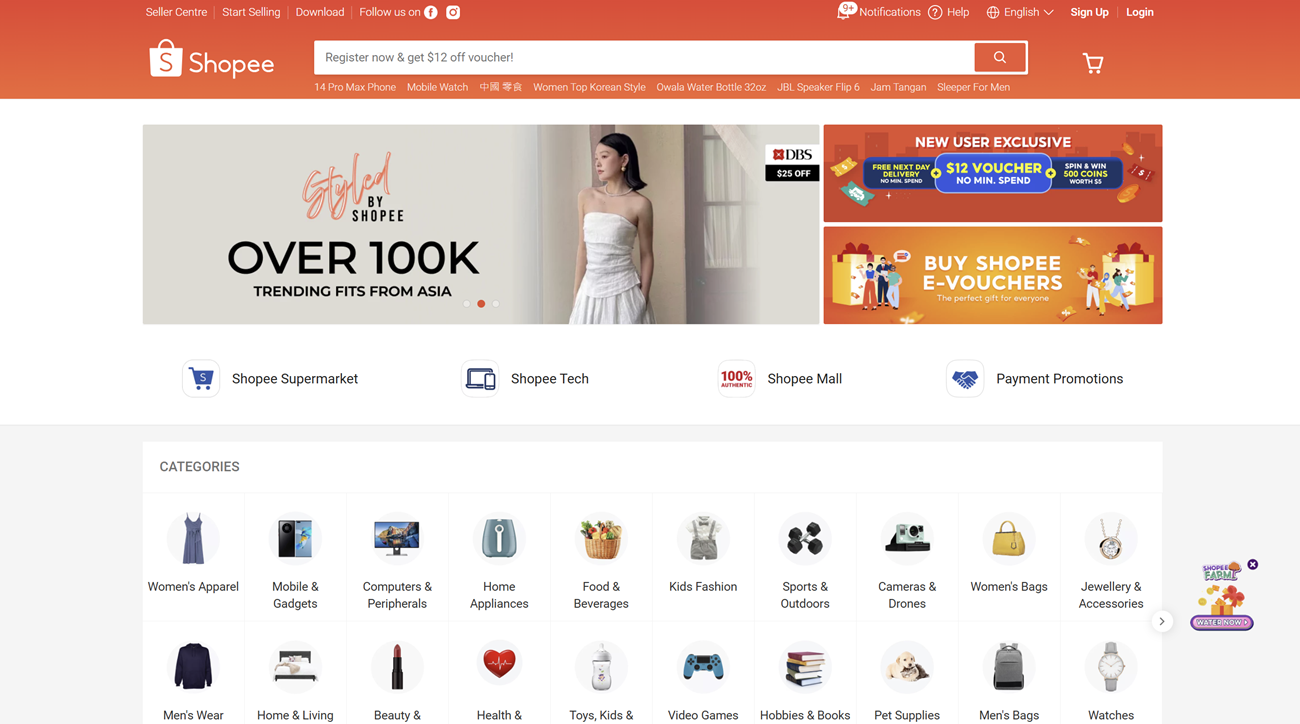1300x724 pixels.
Task: Click the Sign Up link
Action: pyautogui.click(x=1089, y=12)
